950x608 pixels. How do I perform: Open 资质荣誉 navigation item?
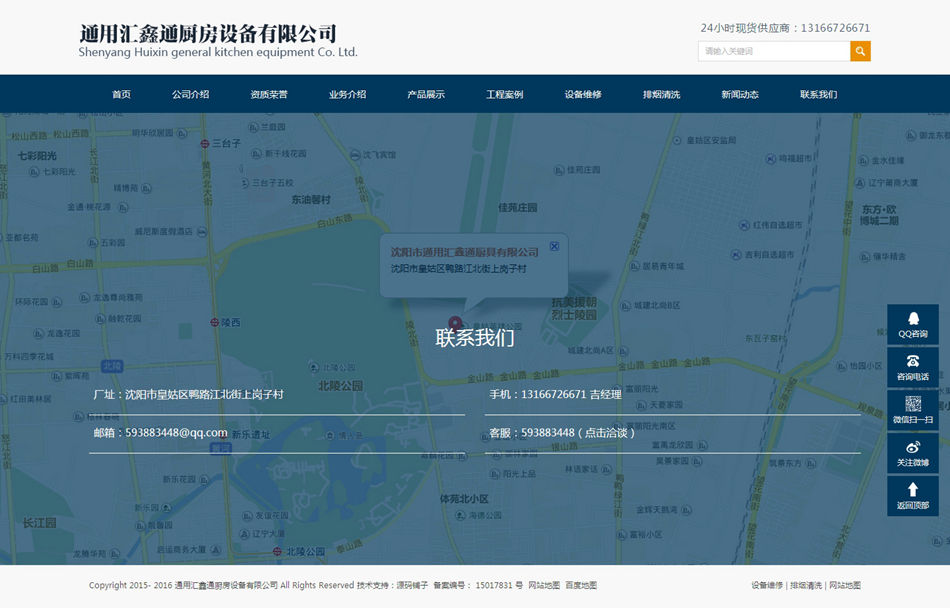click(269, 94)
